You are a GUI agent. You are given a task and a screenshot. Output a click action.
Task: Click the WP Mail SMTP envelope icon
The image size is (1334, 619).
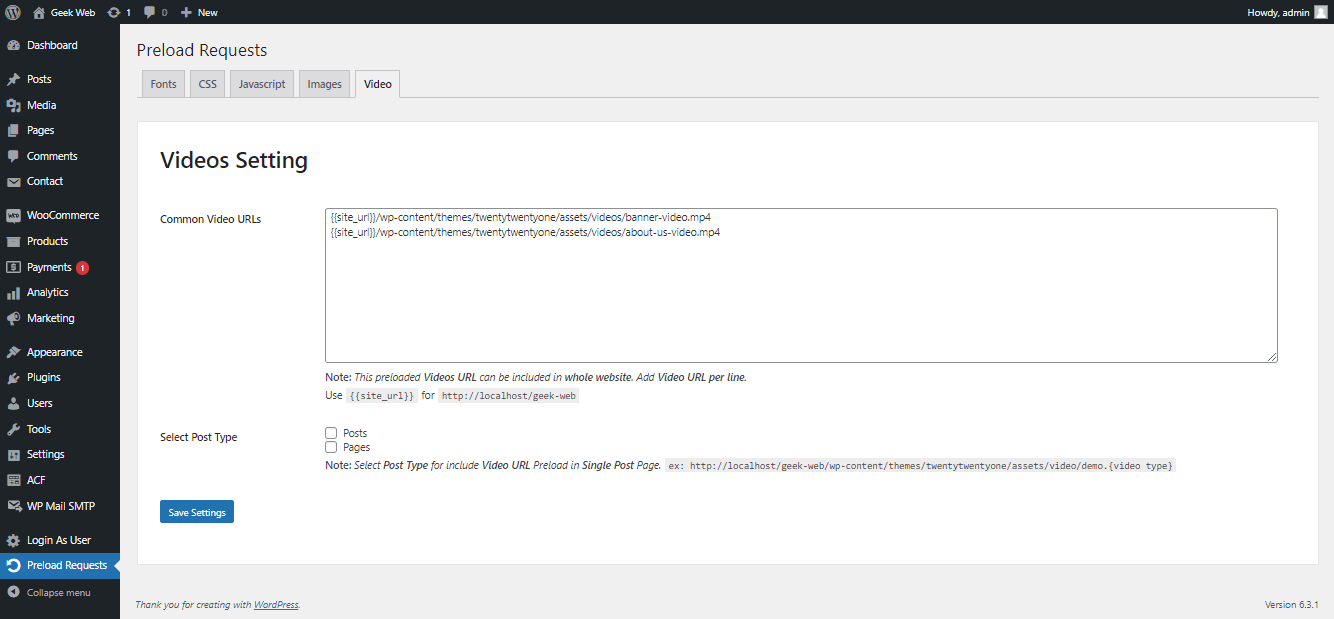point(13,506)
